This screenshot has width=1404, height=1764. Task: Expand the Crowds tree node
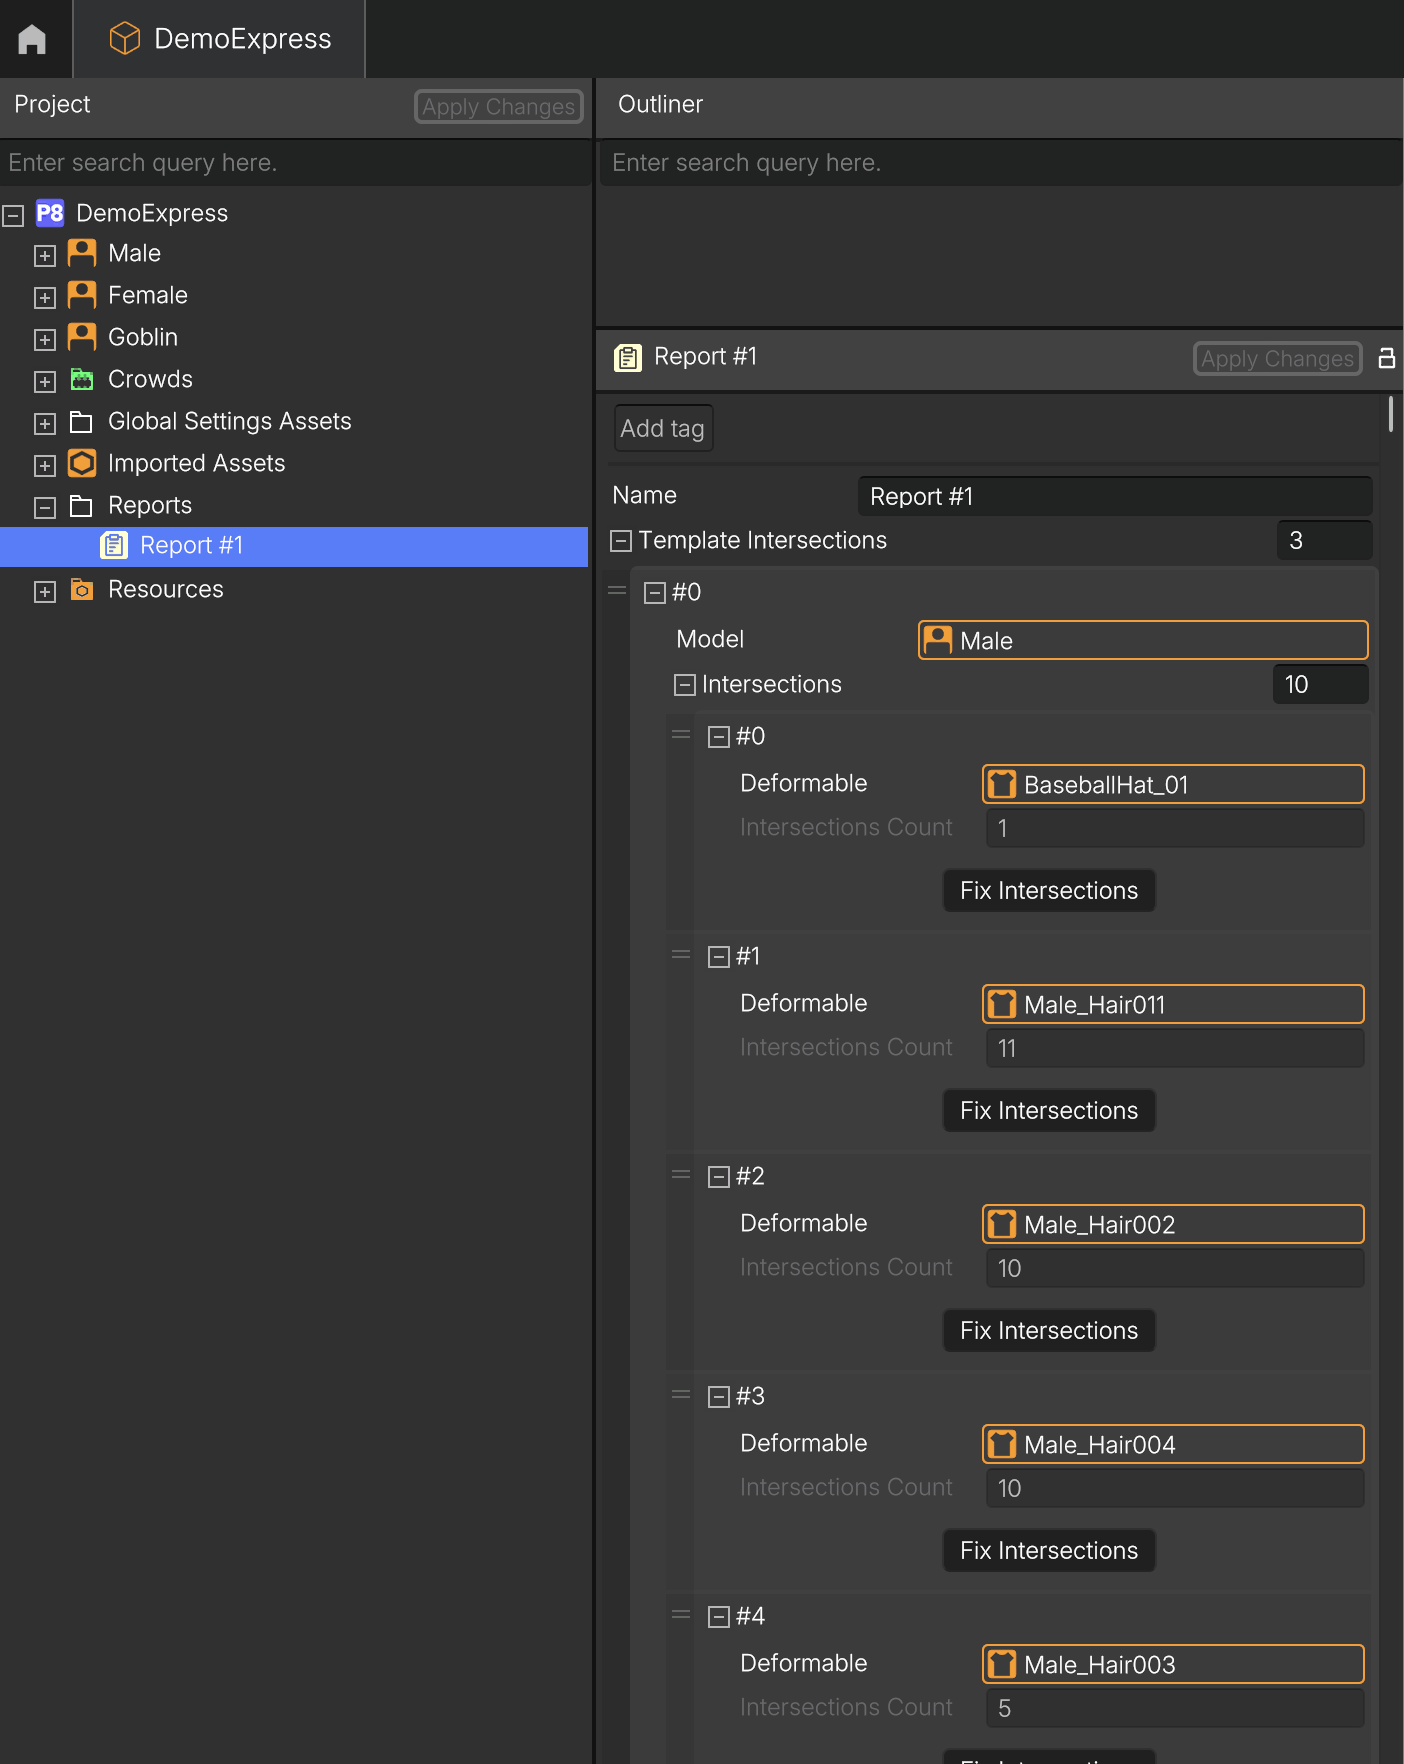45,382
